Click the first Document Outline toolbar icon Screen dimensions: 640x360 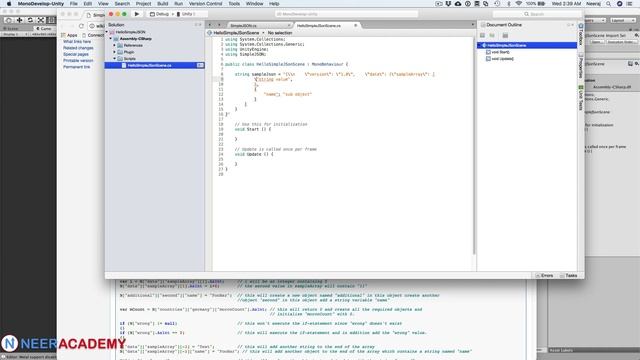482,36
